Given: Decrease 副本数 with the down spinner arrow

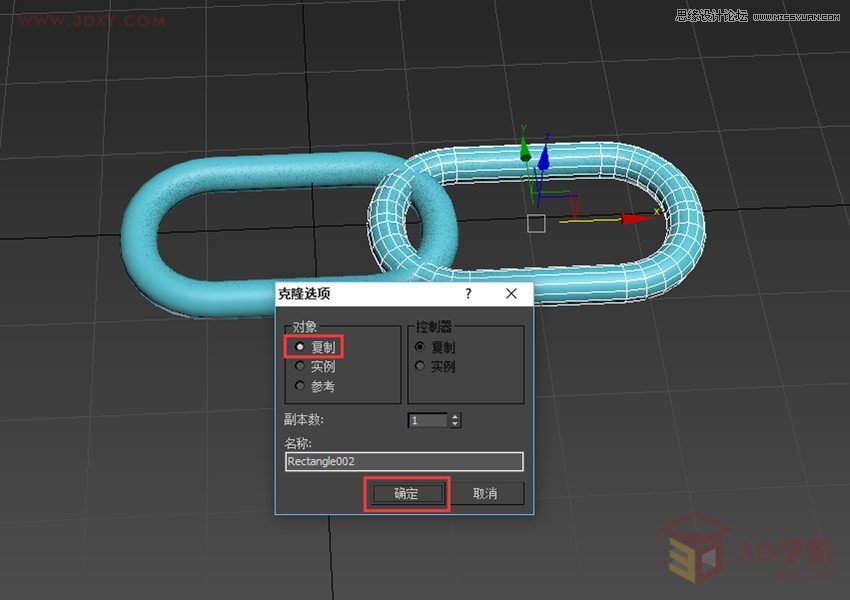Looking at the screenshot, I should 455,424.
